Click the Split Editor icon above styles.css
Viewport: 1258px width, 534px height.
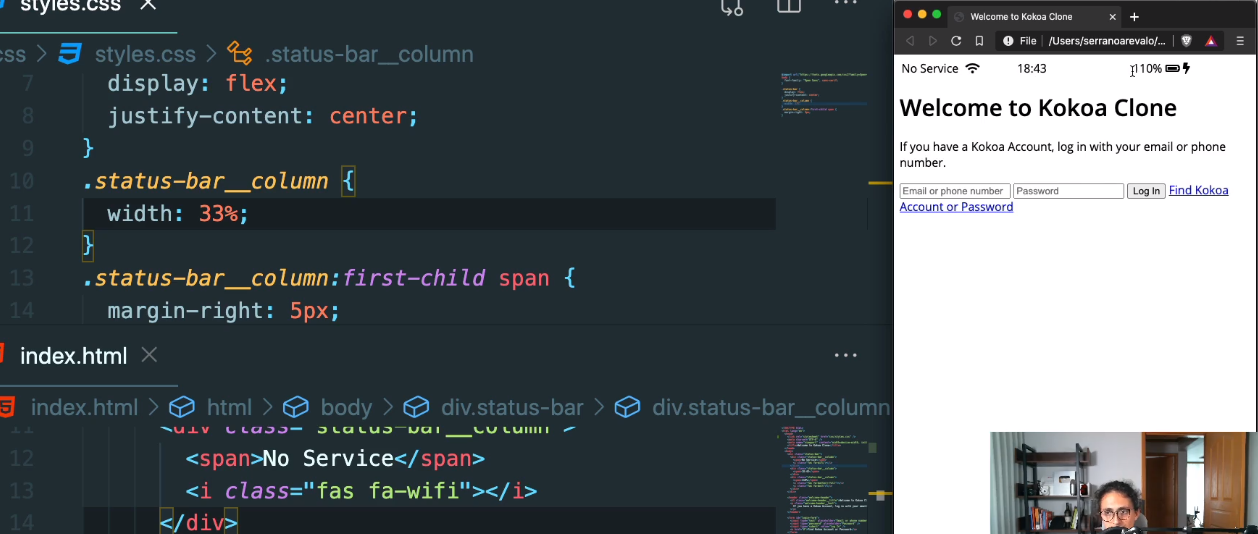tap(789, 6)
